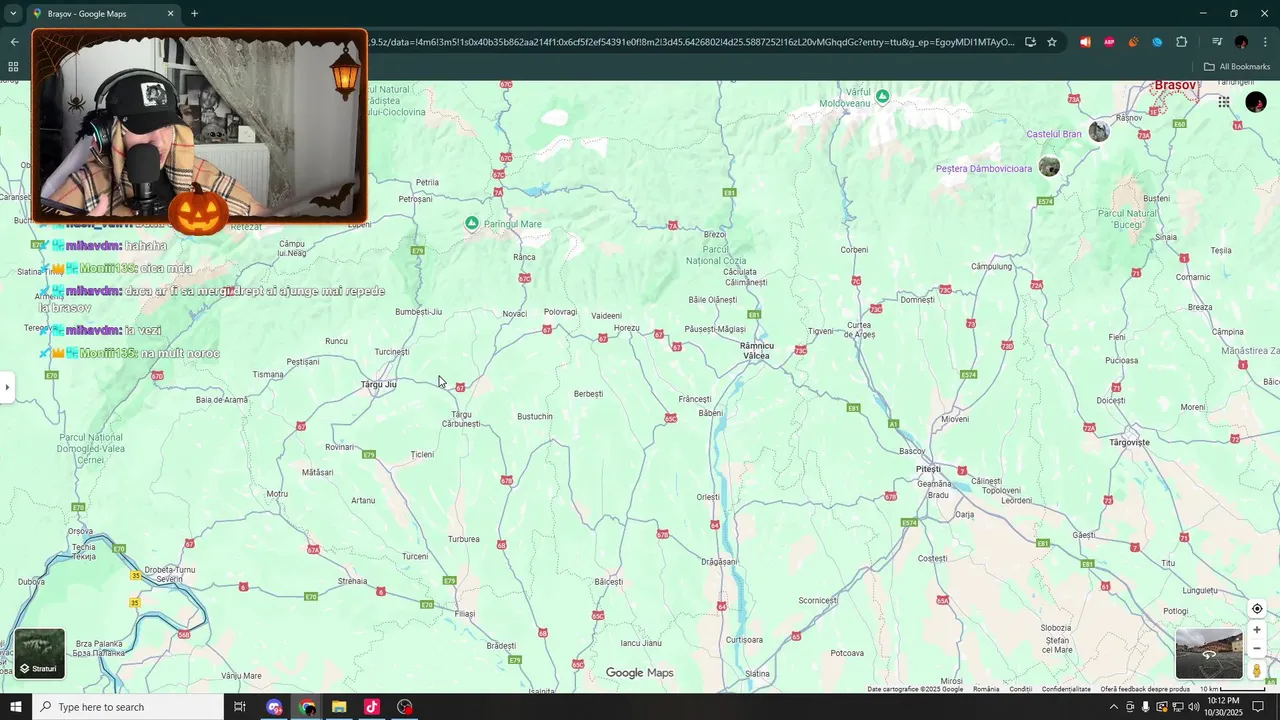
Task: Open the Castelul Bran photo marker
Action: (x=1099, y=132)
